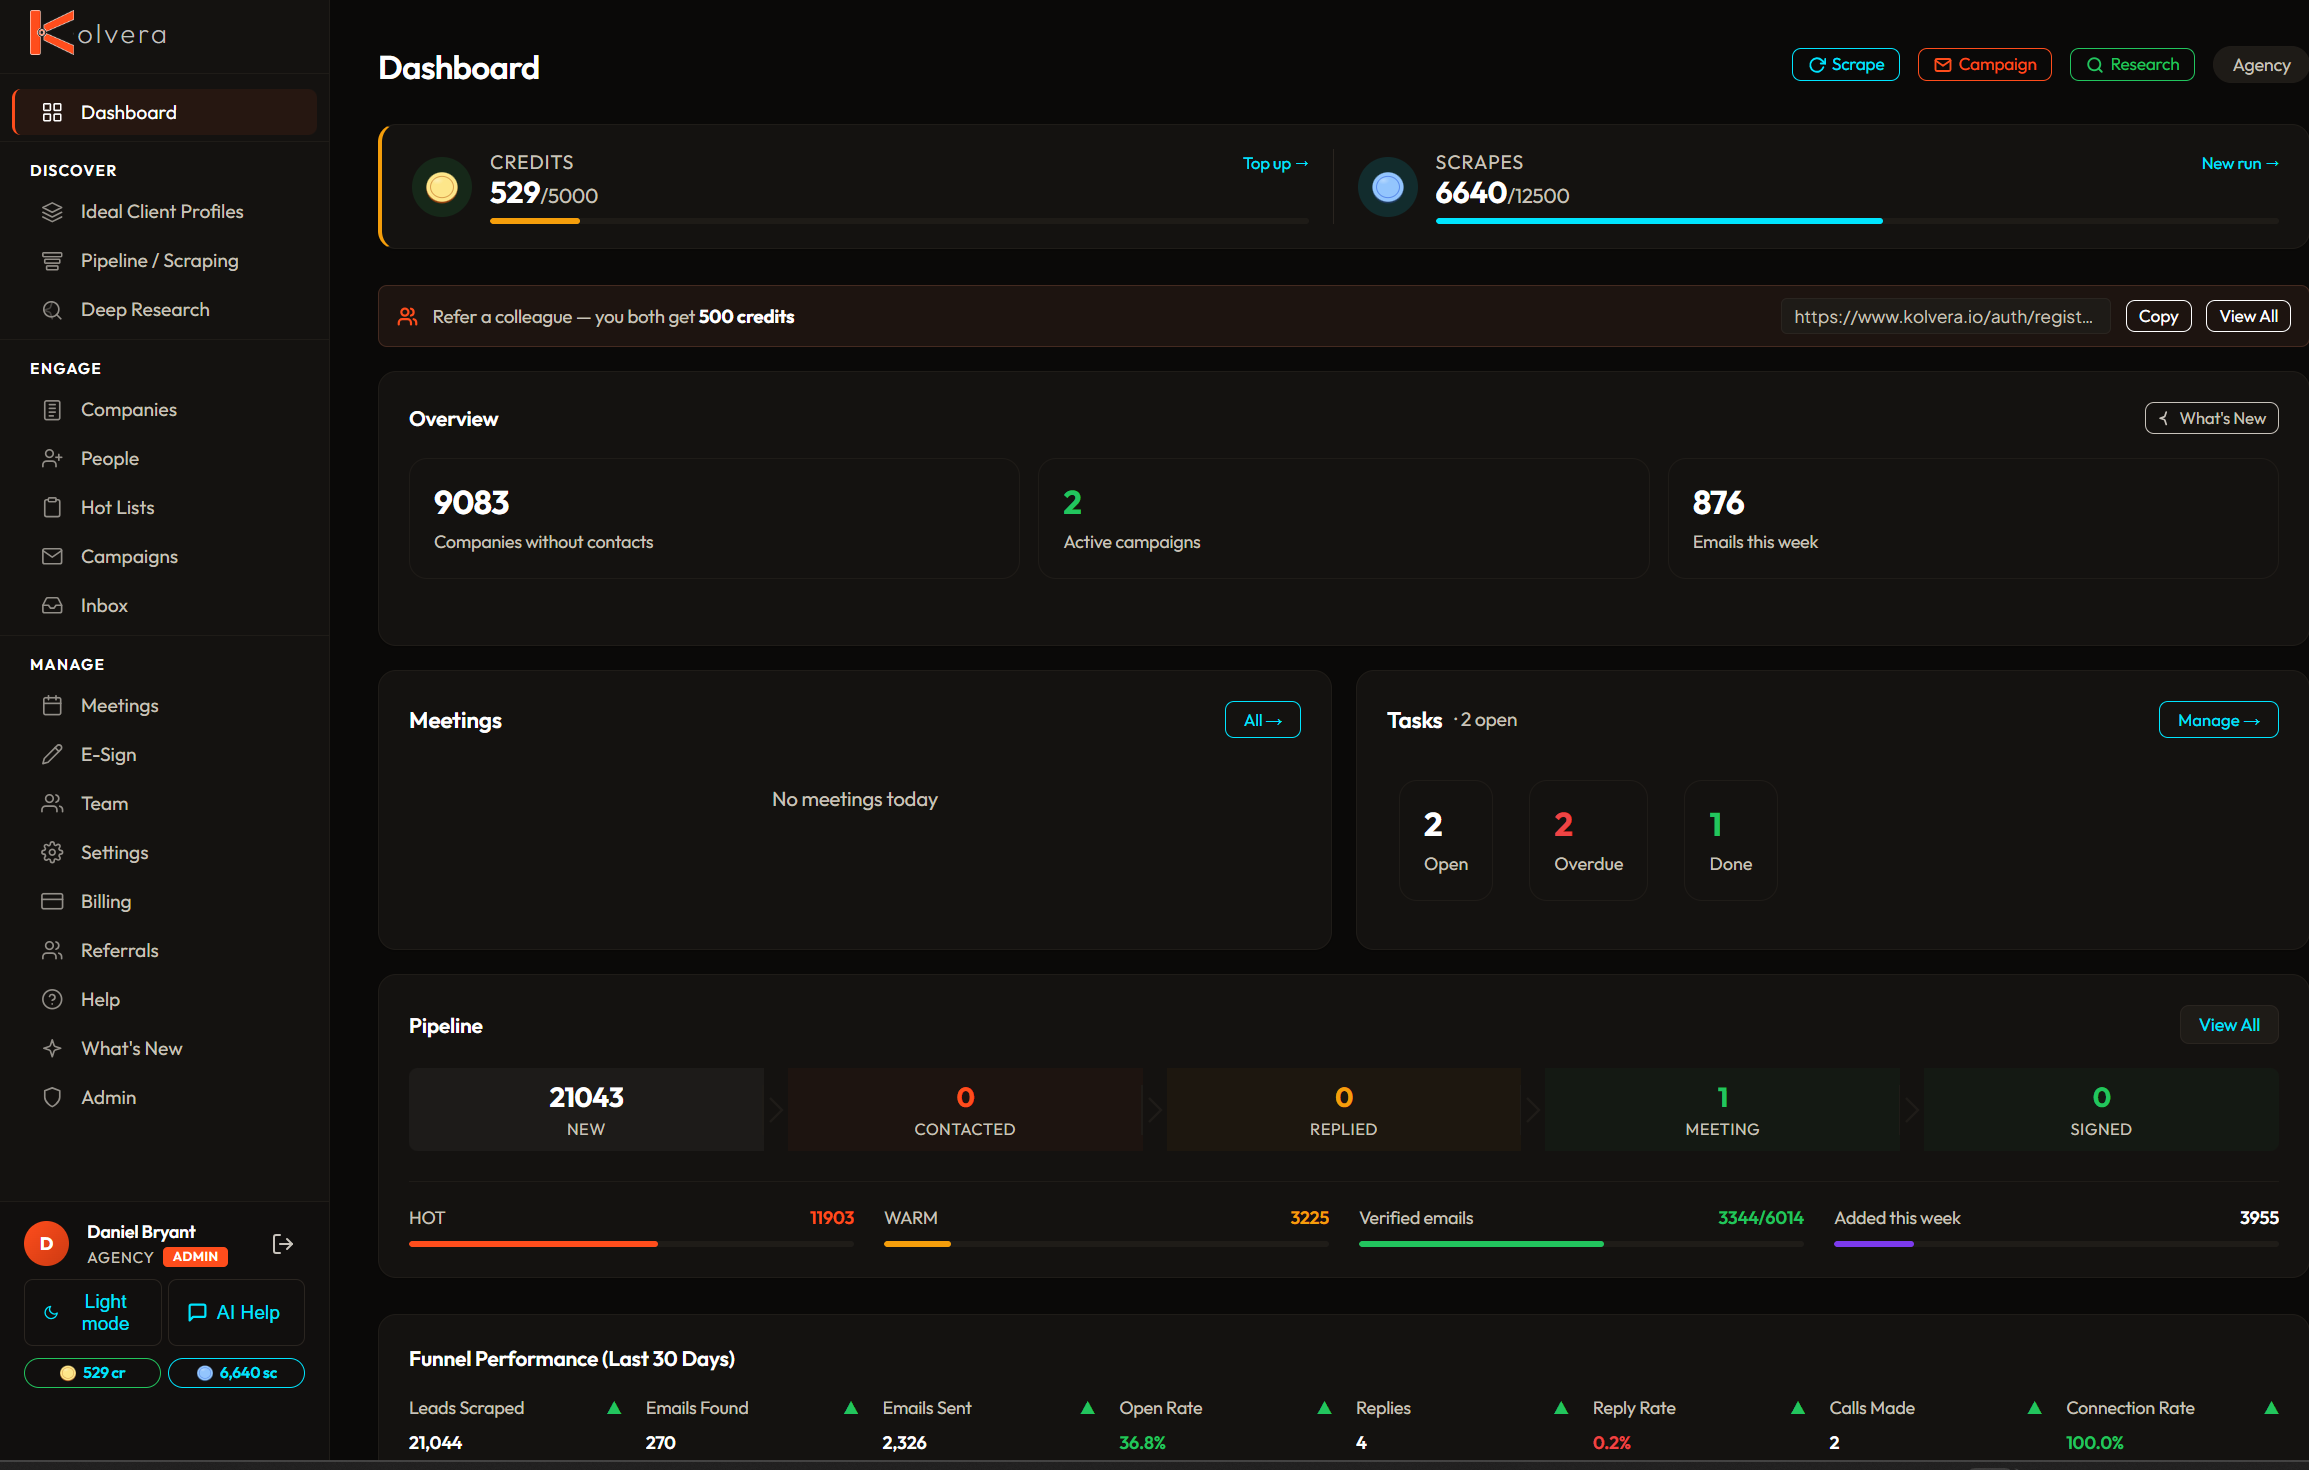Click the gold credits coin icon
Image resolution: width=2309 pixels, height=1470 pixels.
coord(442,187)
